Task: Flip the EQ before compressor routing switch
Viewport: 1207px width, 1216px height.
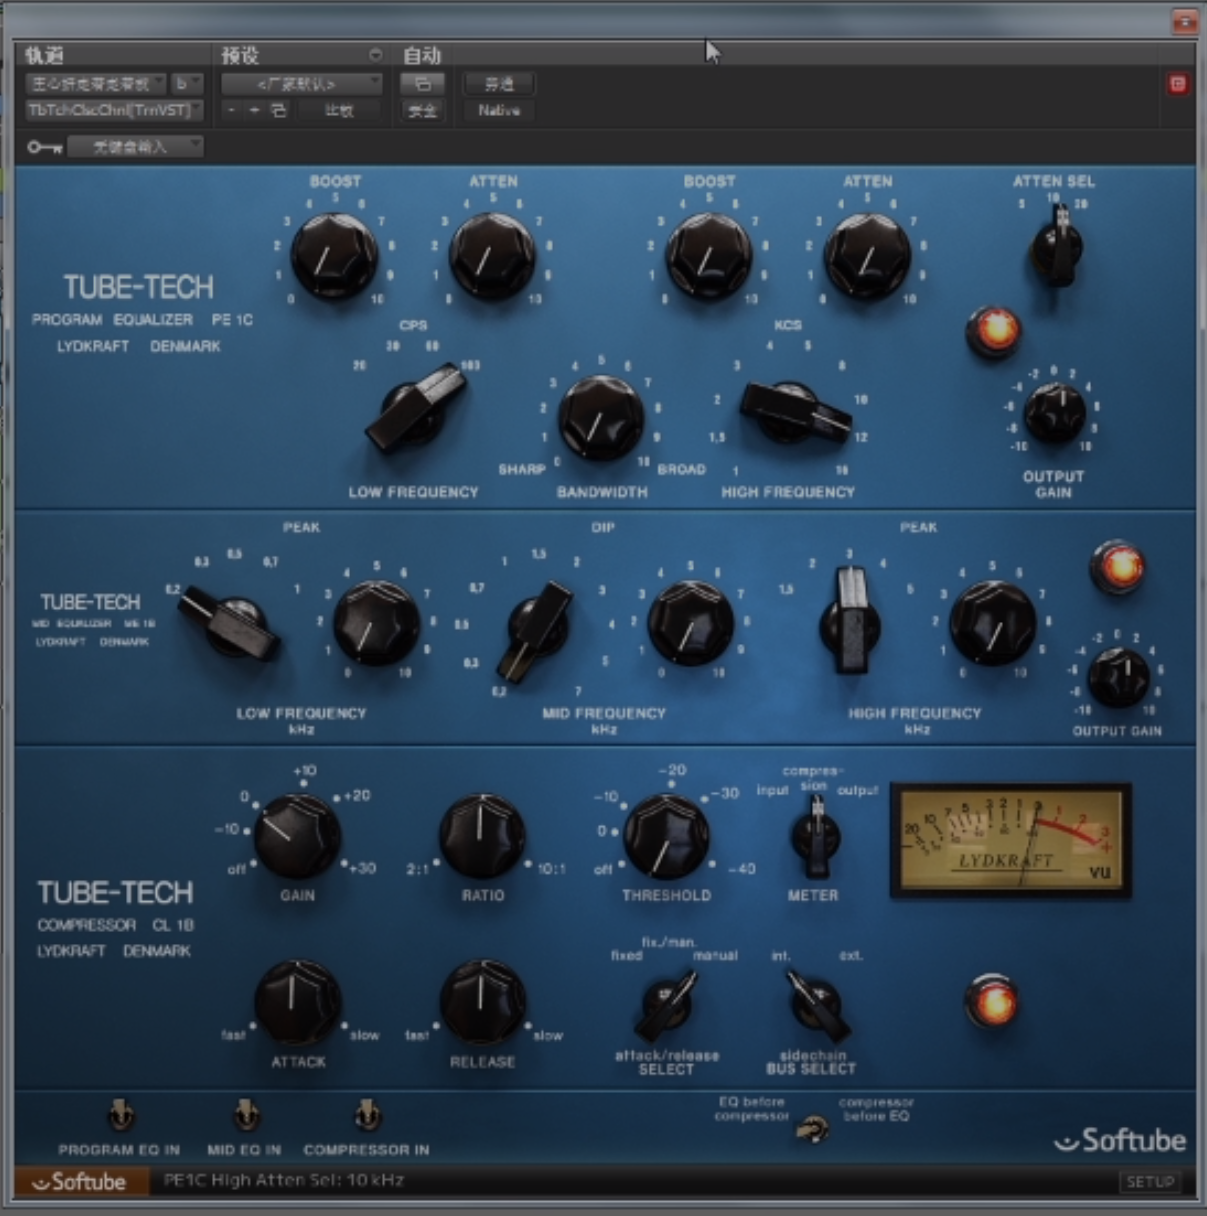Action: (813, 1130)
